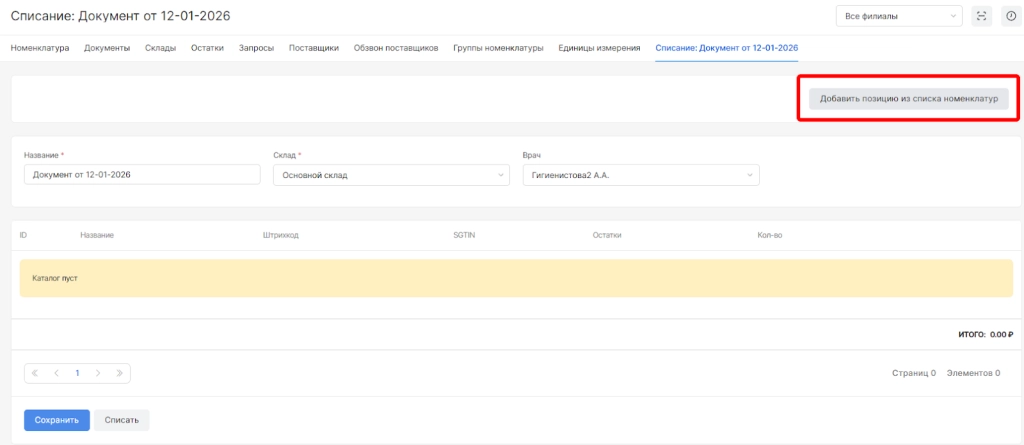1024x445 pixels.
Task: Expand the Склад dropdown
Action: point(390,175)
